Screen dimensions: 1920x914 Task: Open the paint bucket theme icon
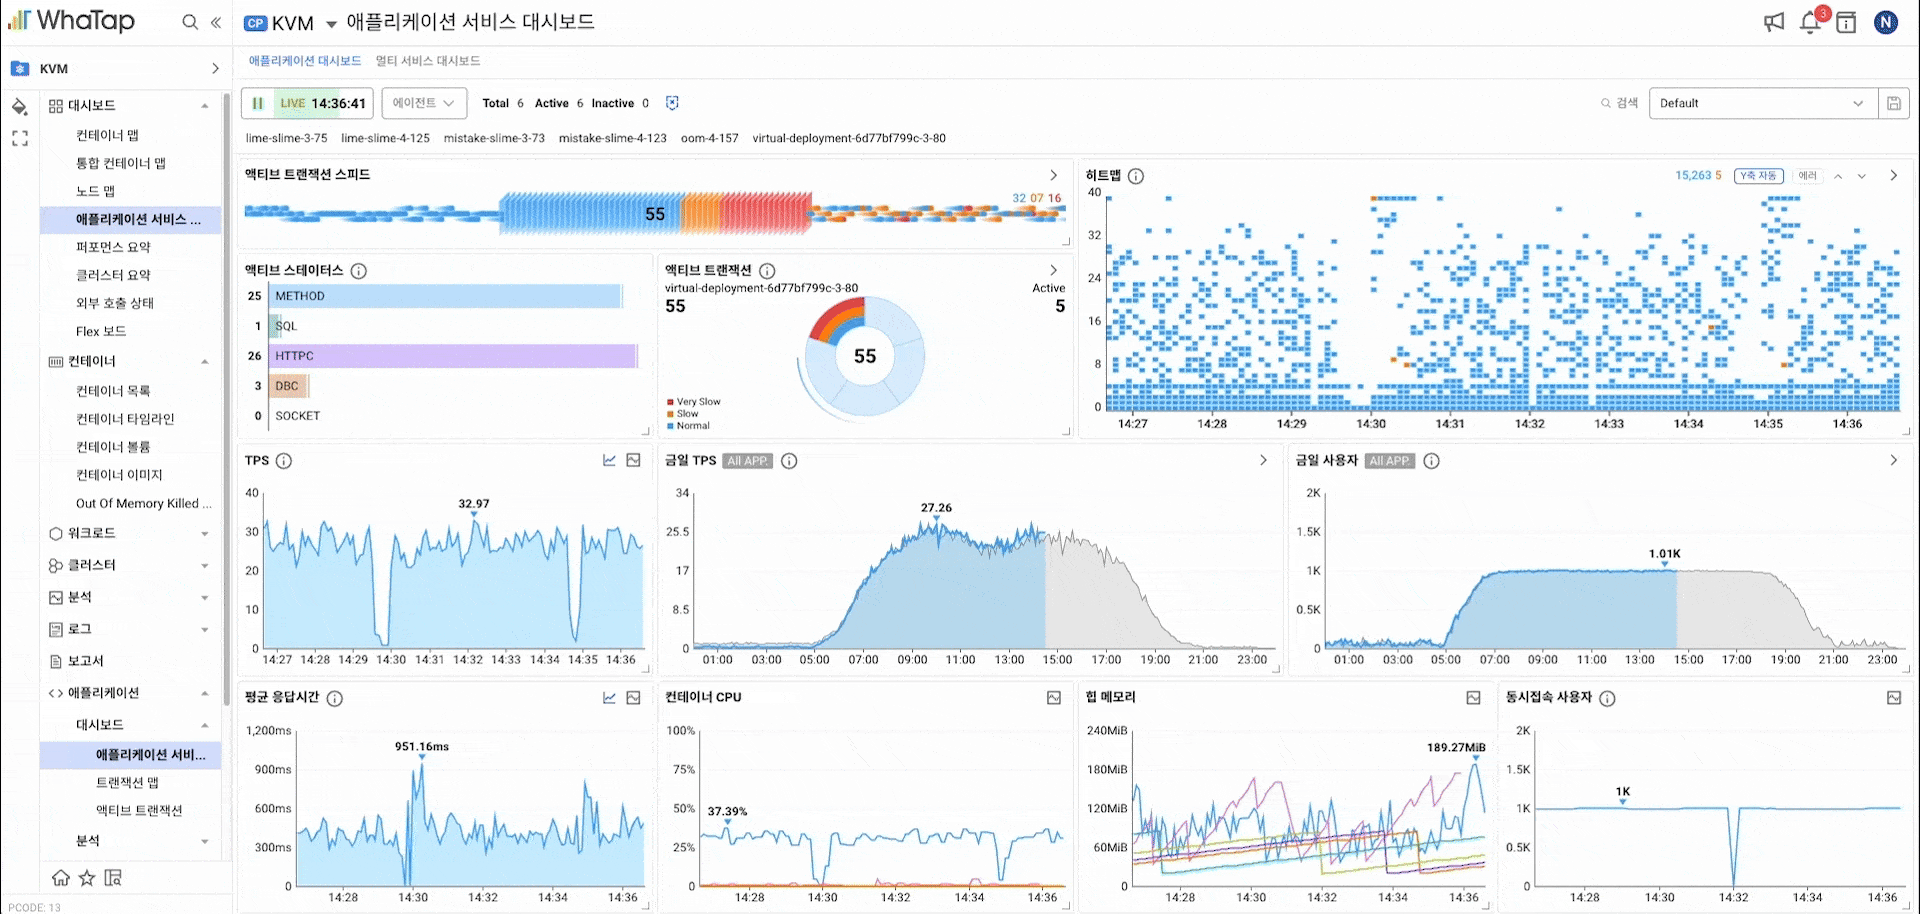click(x=19, y=106)
